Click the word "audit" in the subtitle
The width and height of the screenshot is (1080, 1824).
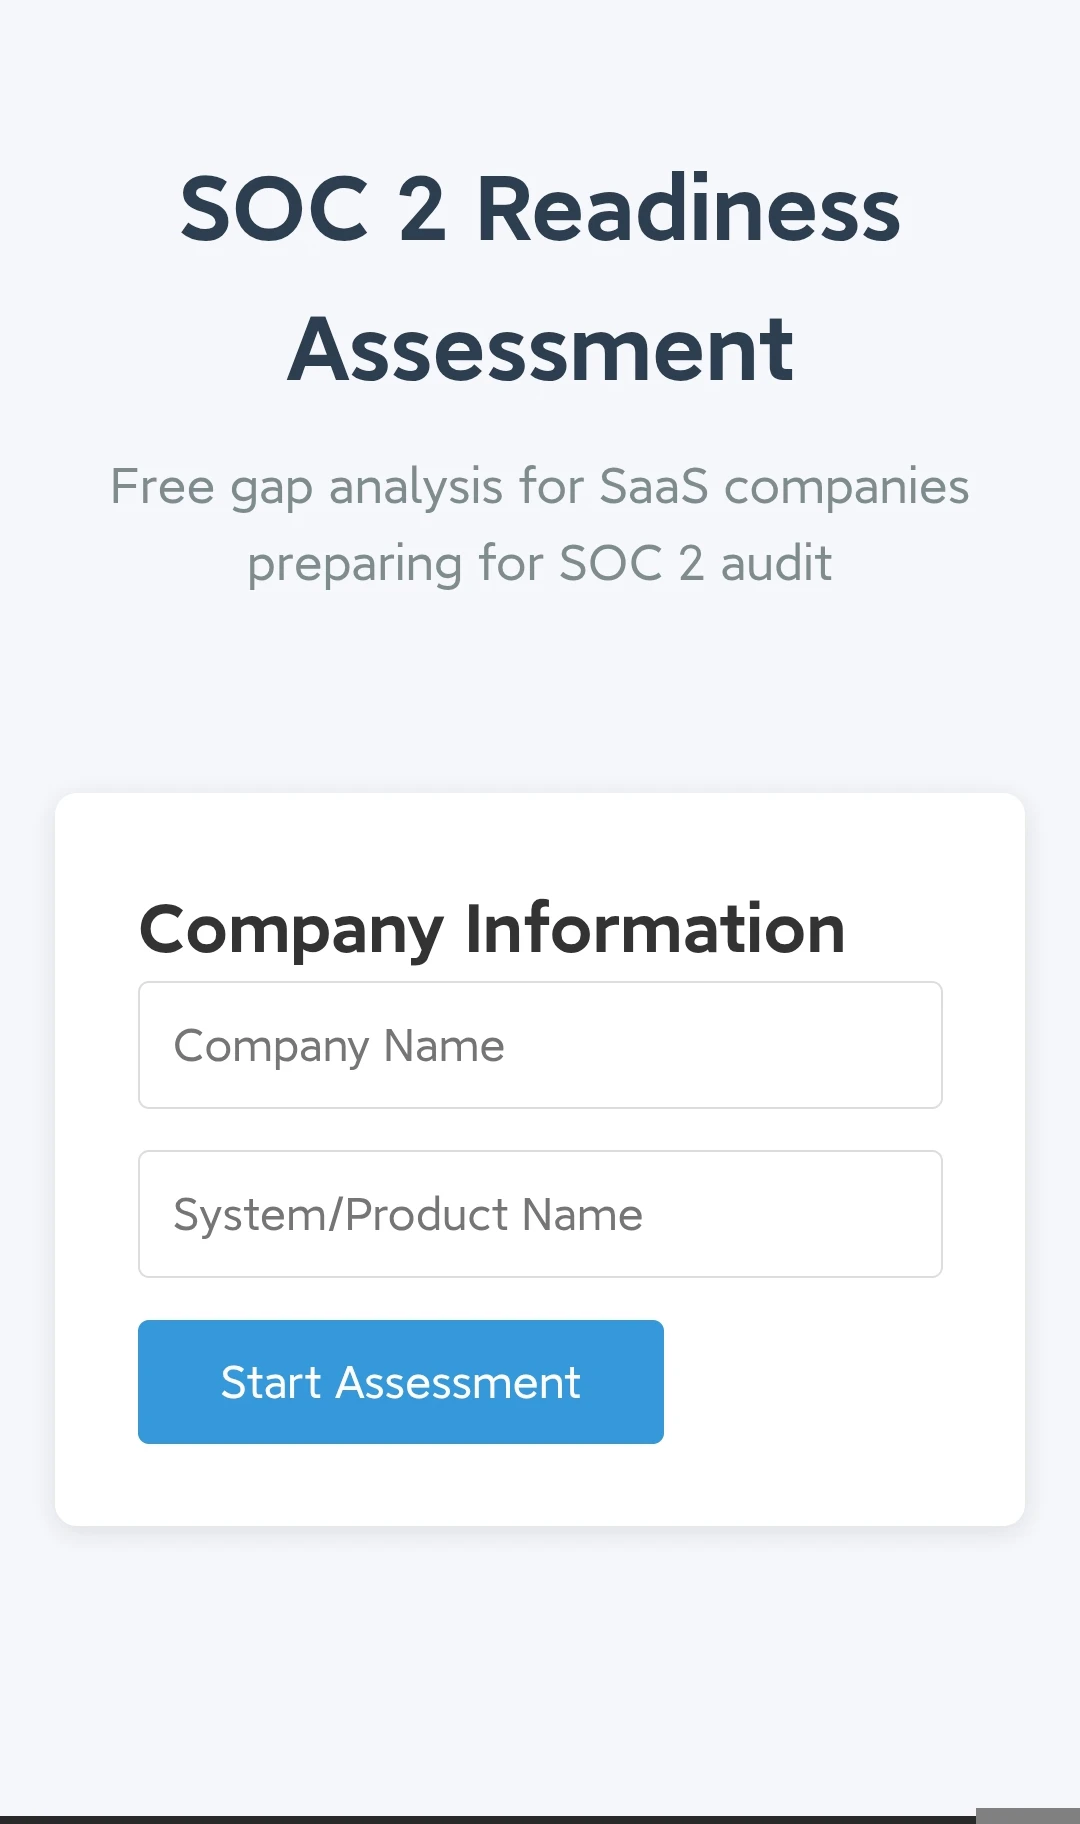(776, 563)
